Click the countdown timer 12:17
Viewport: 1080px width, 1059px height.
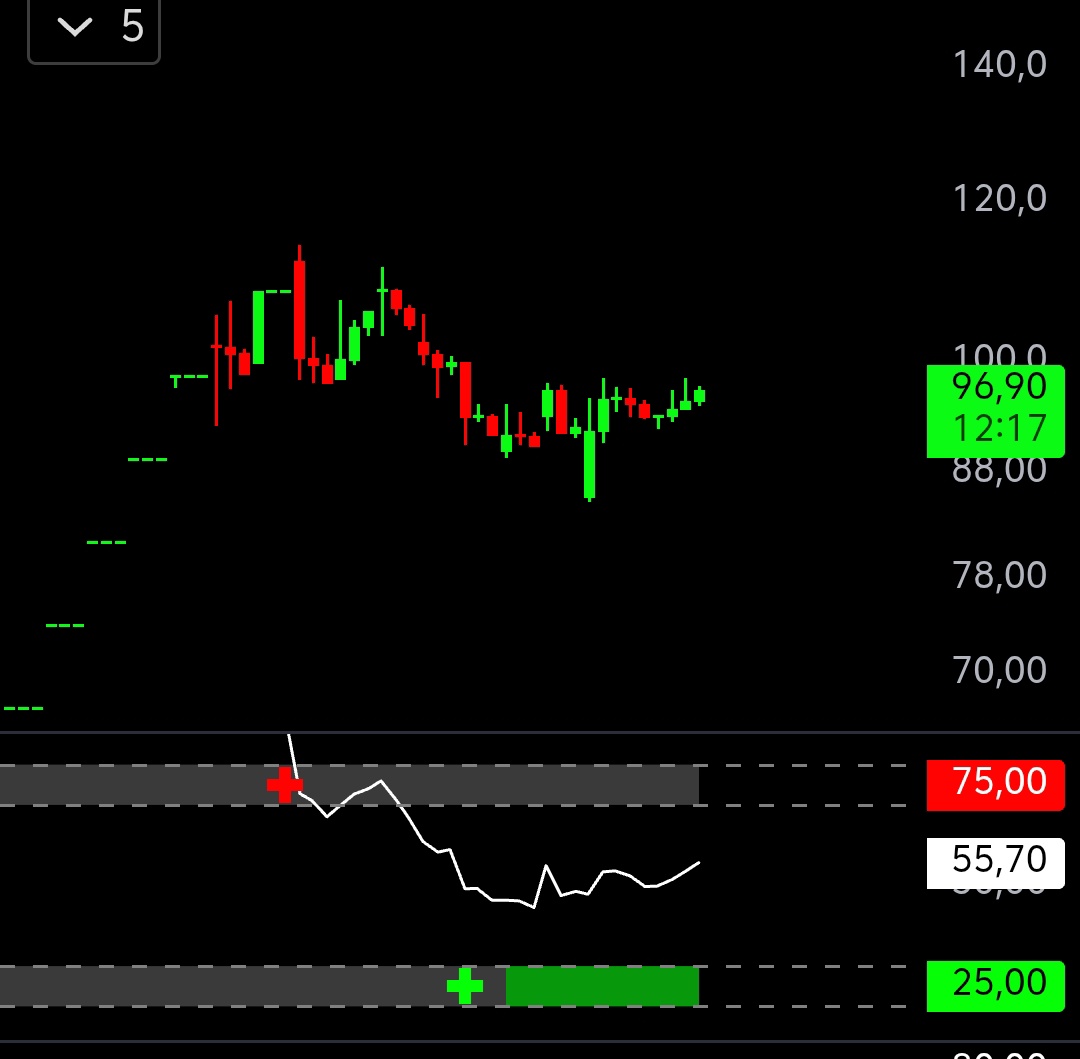click(x=999, y=428)
